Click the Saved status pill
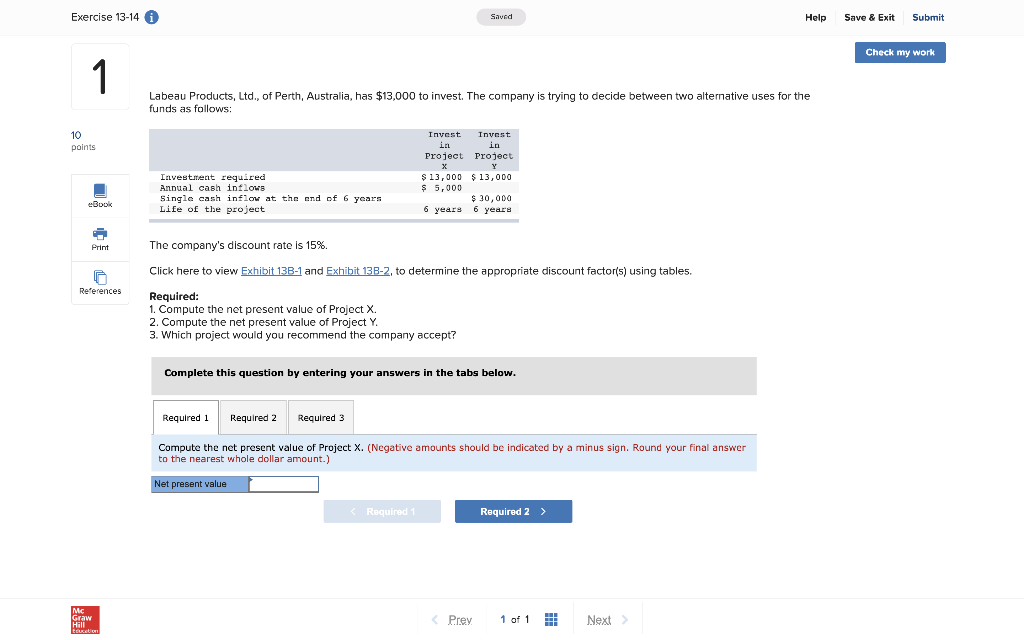This screenshot has width=1024, height=640. tap(501, 16)
